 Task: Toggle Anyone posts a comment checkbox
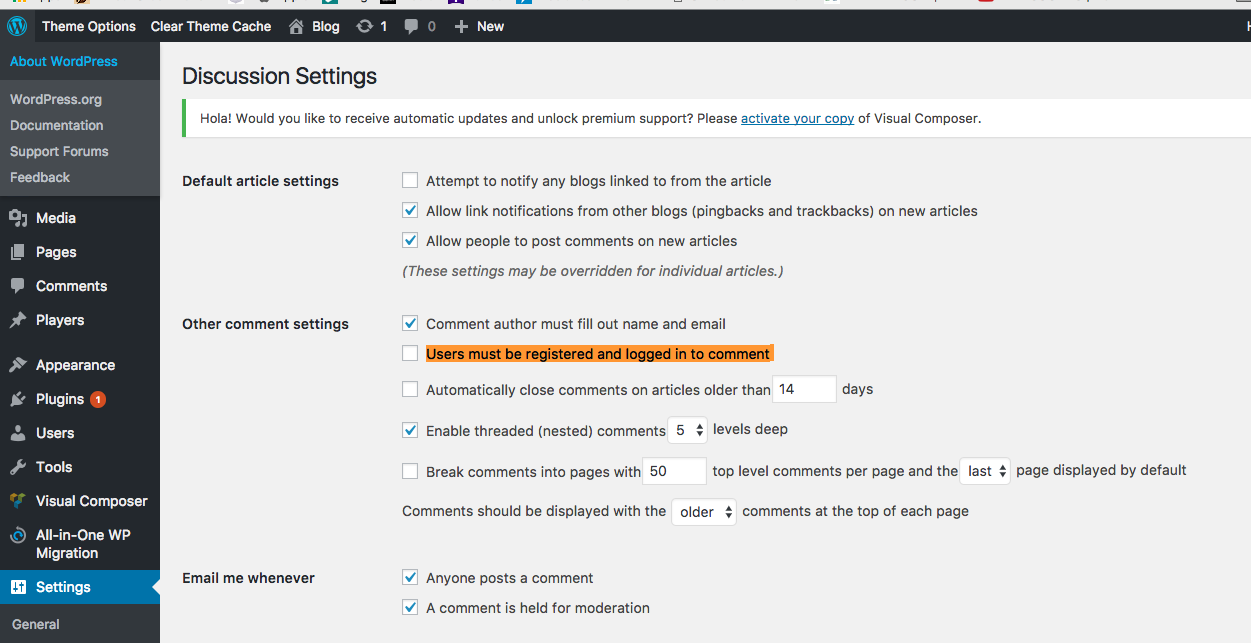pos(410,578)
